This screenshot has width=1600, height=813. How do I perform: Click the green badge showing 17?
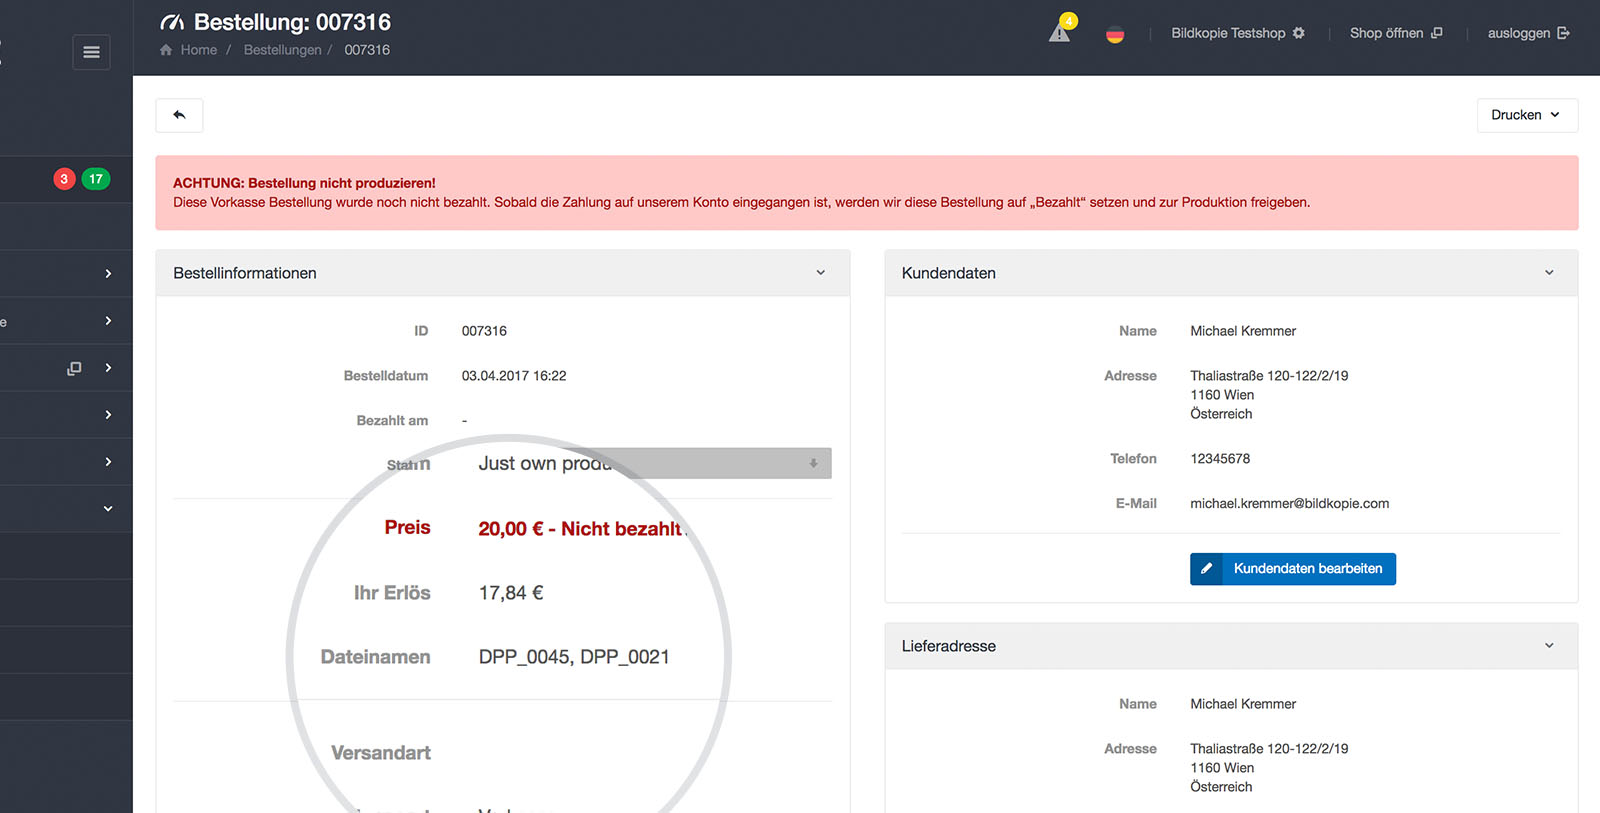tap(96, 179)
